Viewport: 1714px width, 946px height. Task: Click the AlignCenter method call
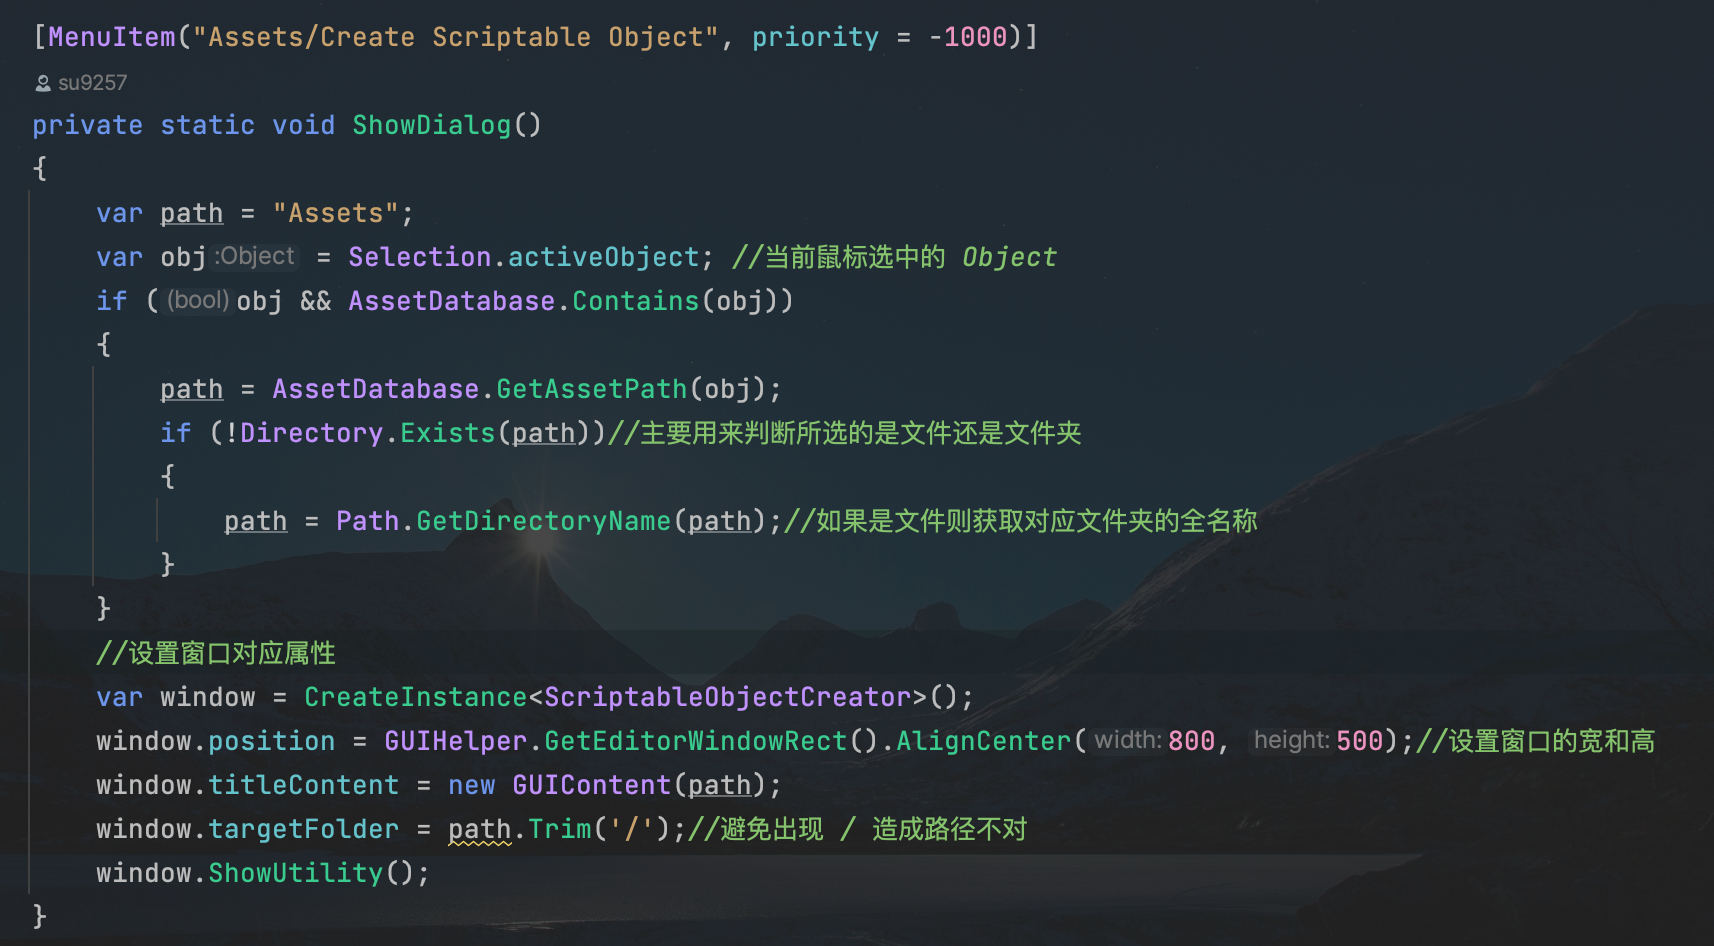click(x=983, y=741)
